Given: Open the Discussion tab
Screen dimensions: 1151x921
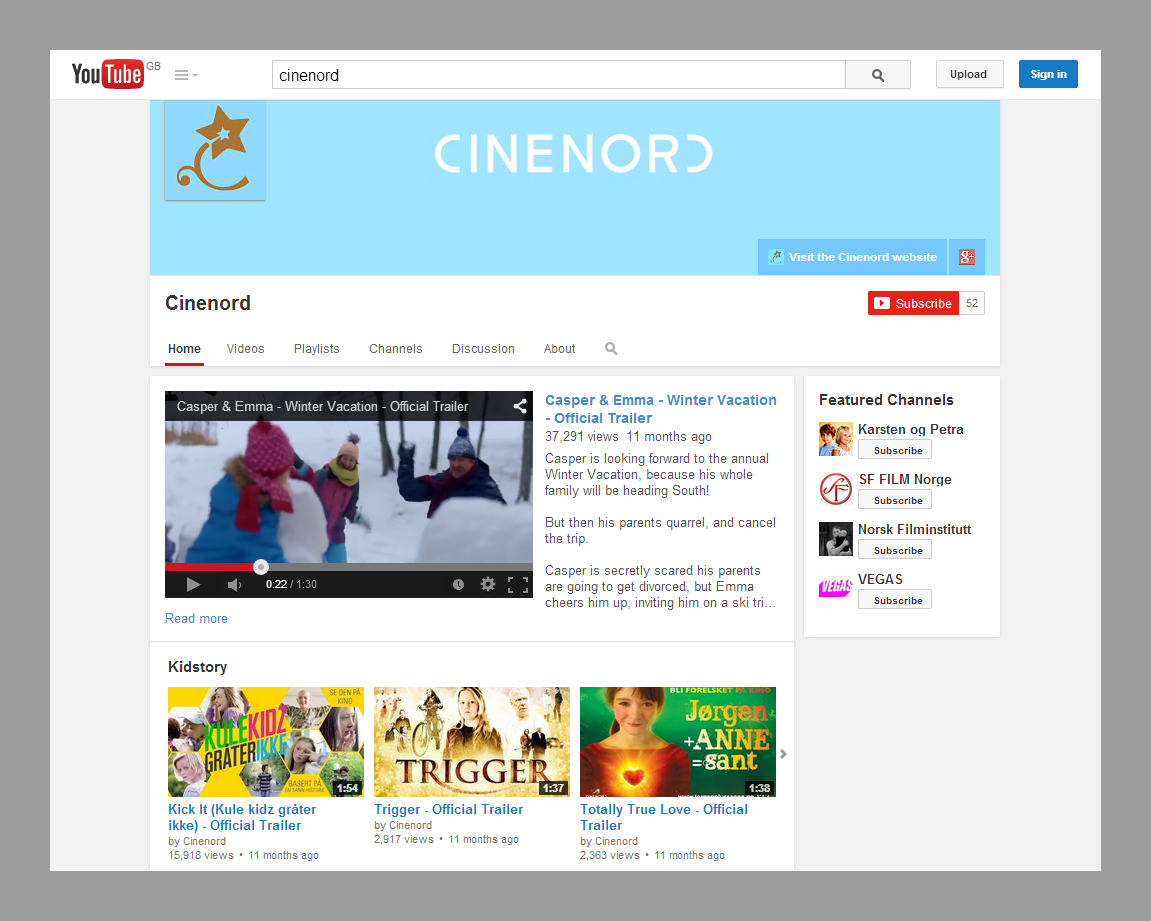Looking at the screenshot, I should pyautogui.click(x=483, y=349).
